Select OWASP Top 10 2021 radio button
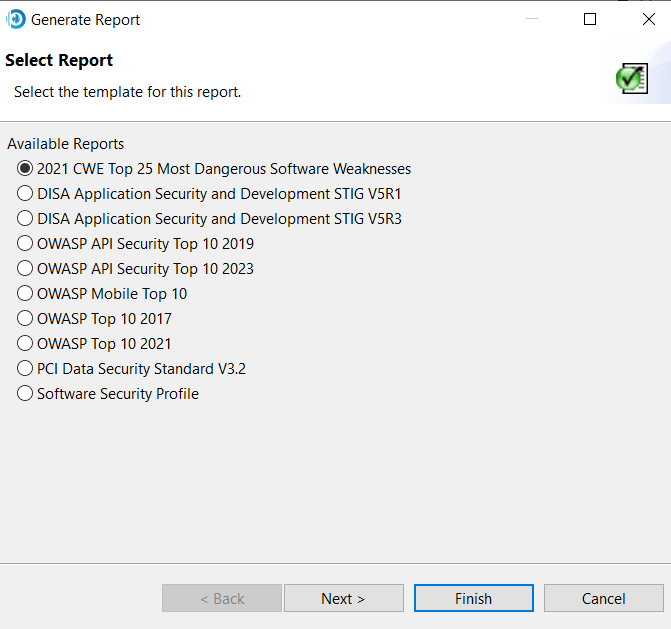 point(25,344)
